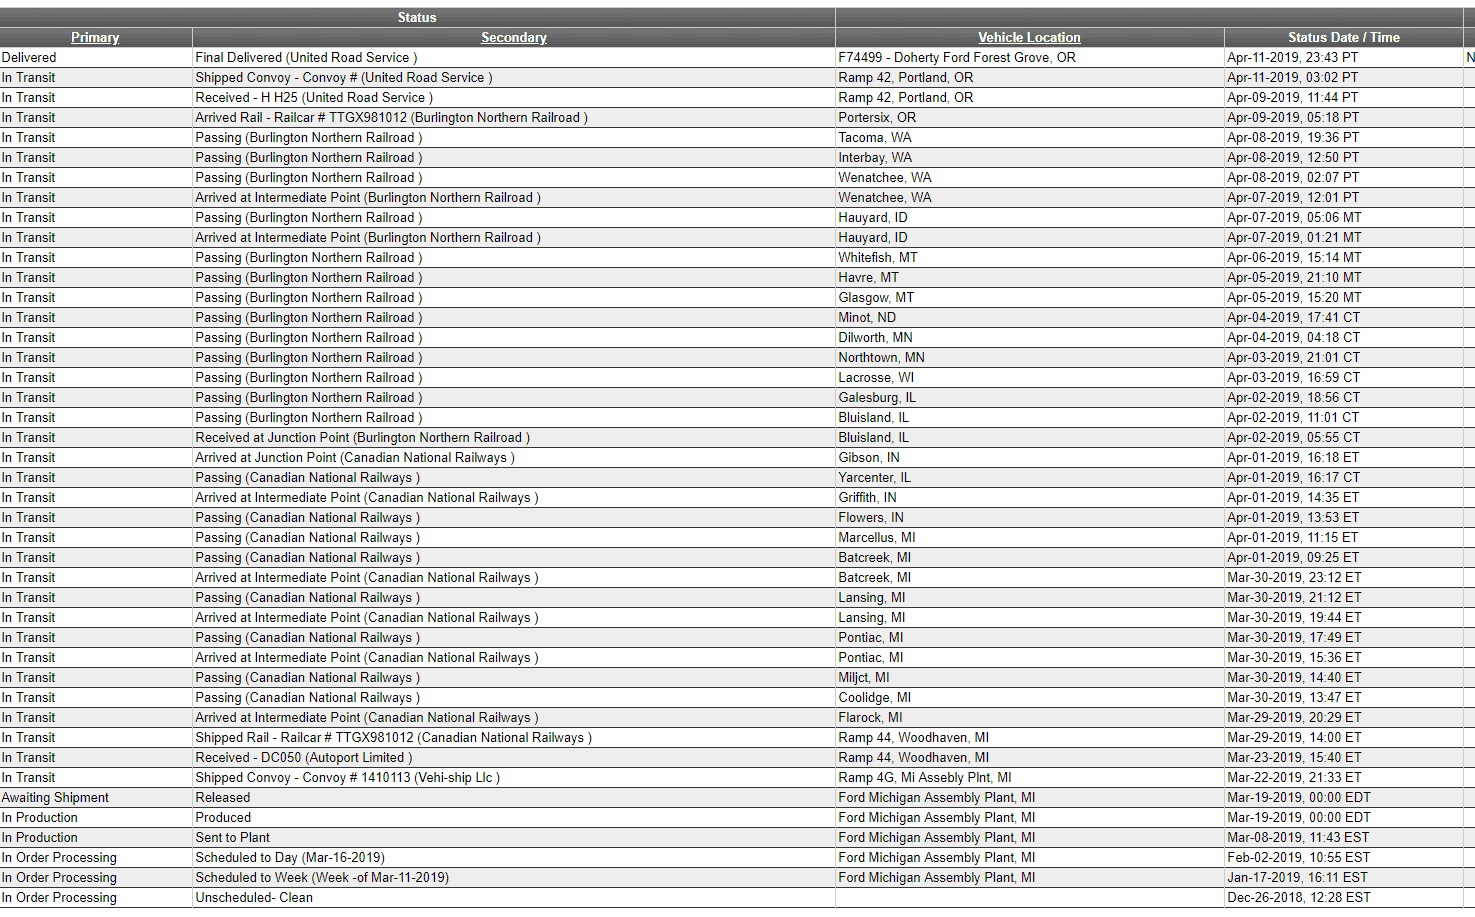Click the date 'Dec-26-2018, 12:28 EST'
The height and width of the screenshot is (917, 1475).
[1299, 897]
